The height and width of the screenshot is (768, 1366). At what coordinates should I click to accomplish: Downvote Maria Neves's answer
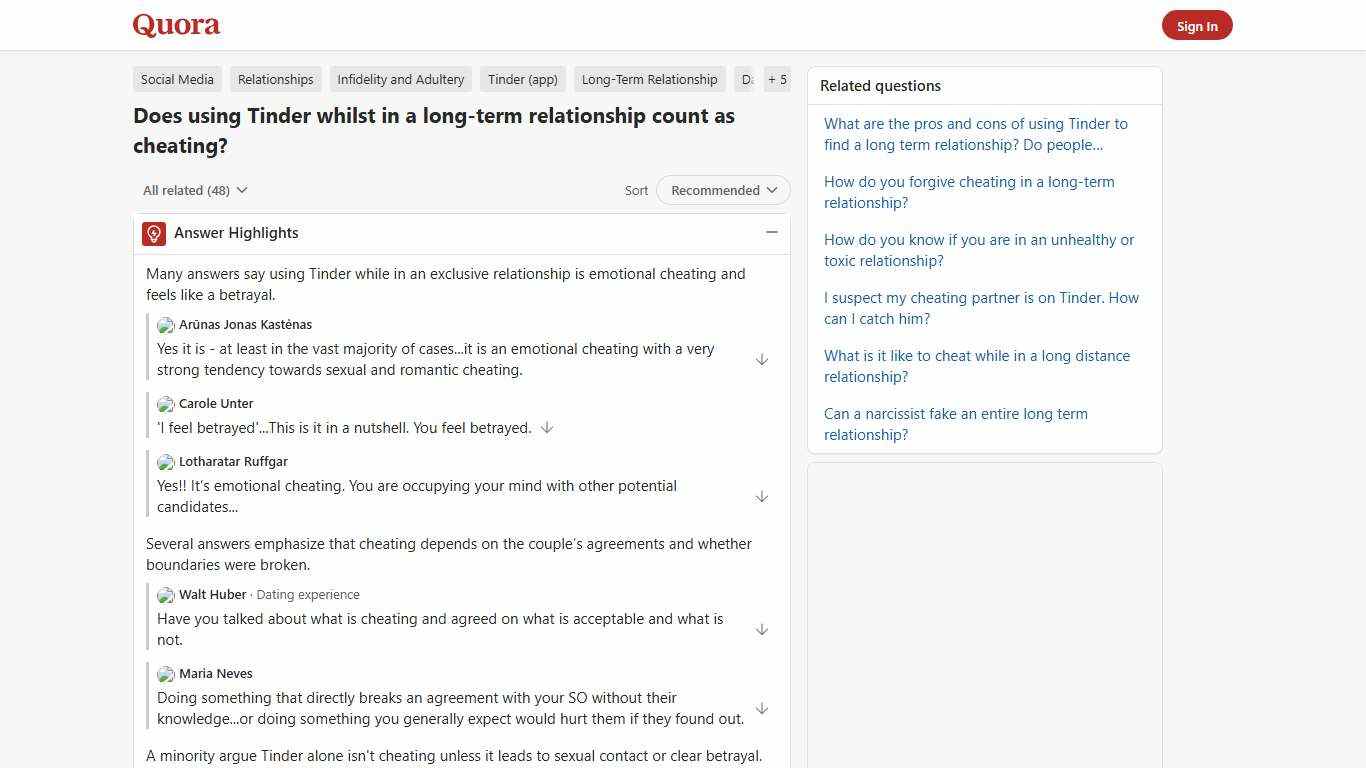tap(762, 708)
